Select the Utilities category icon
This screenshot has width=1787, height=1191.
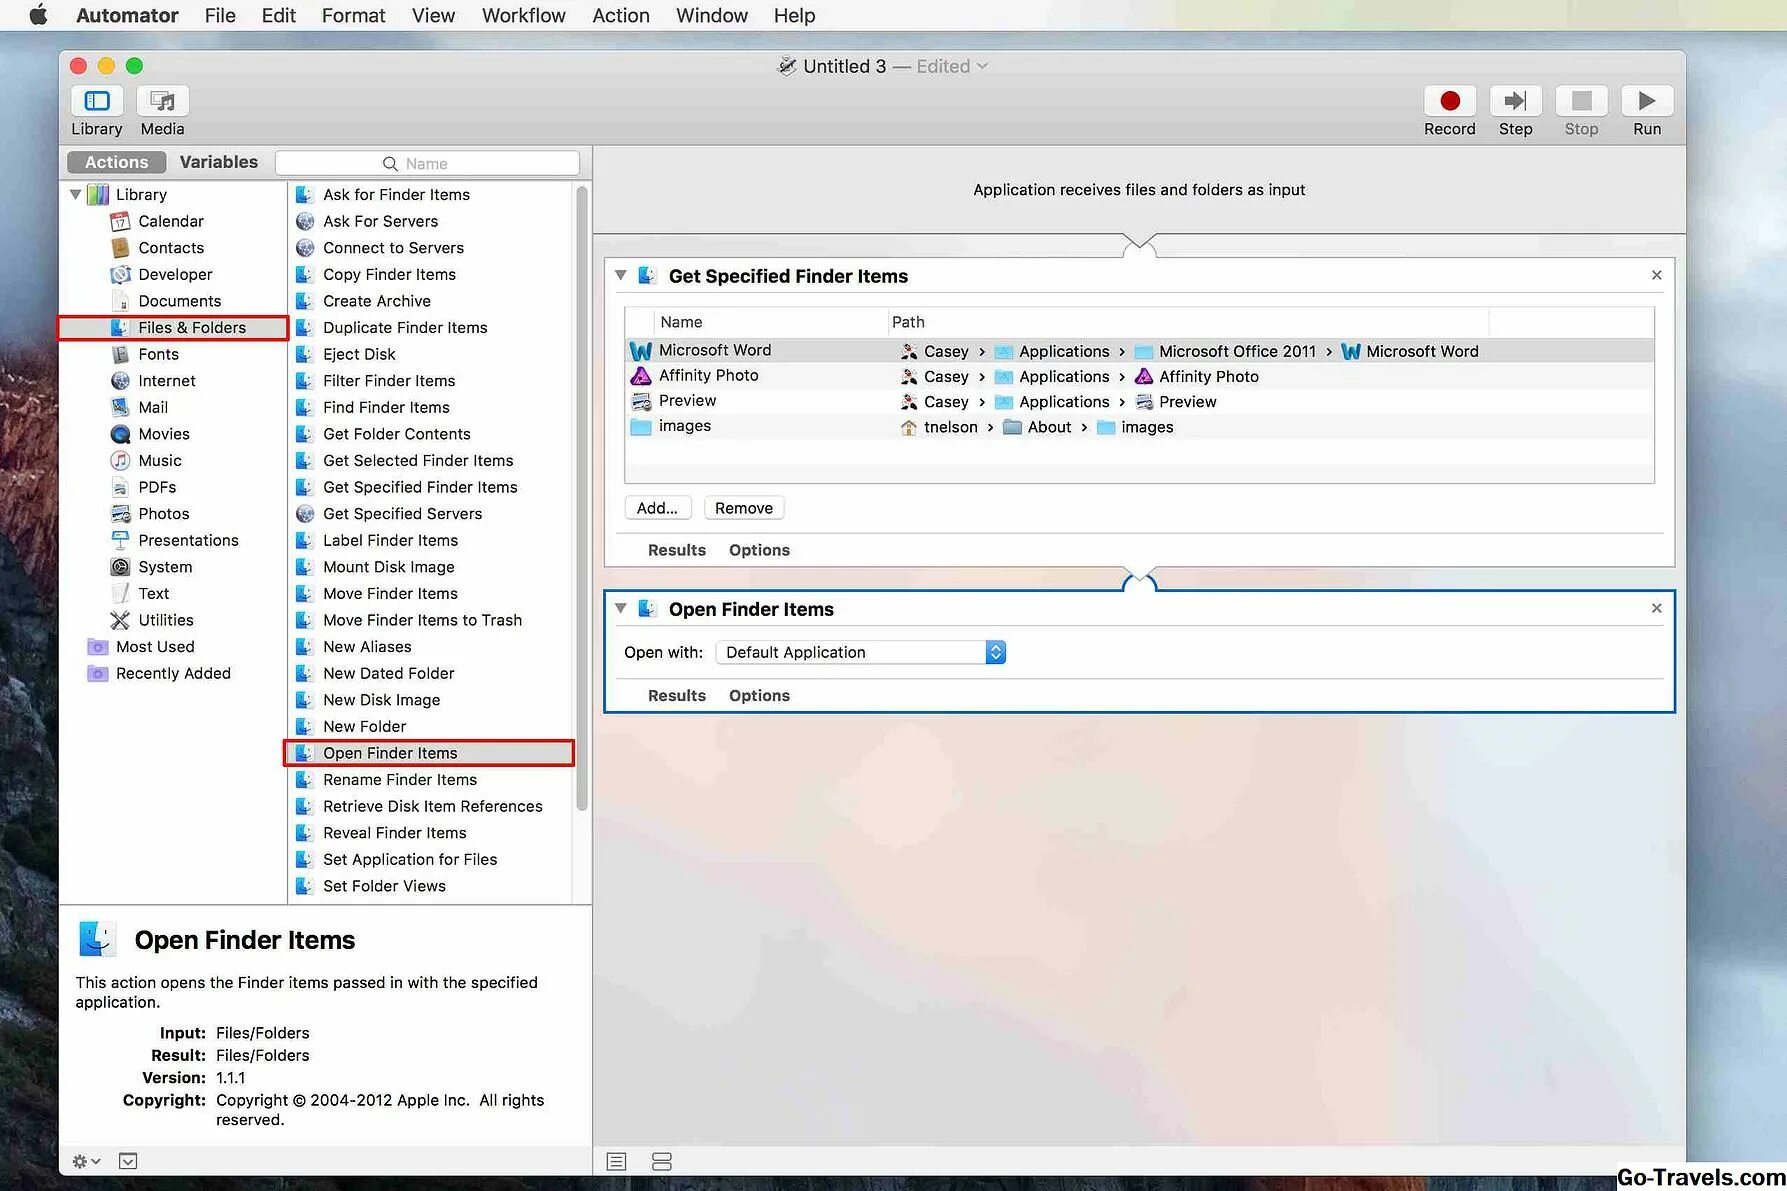pos(120,620)
